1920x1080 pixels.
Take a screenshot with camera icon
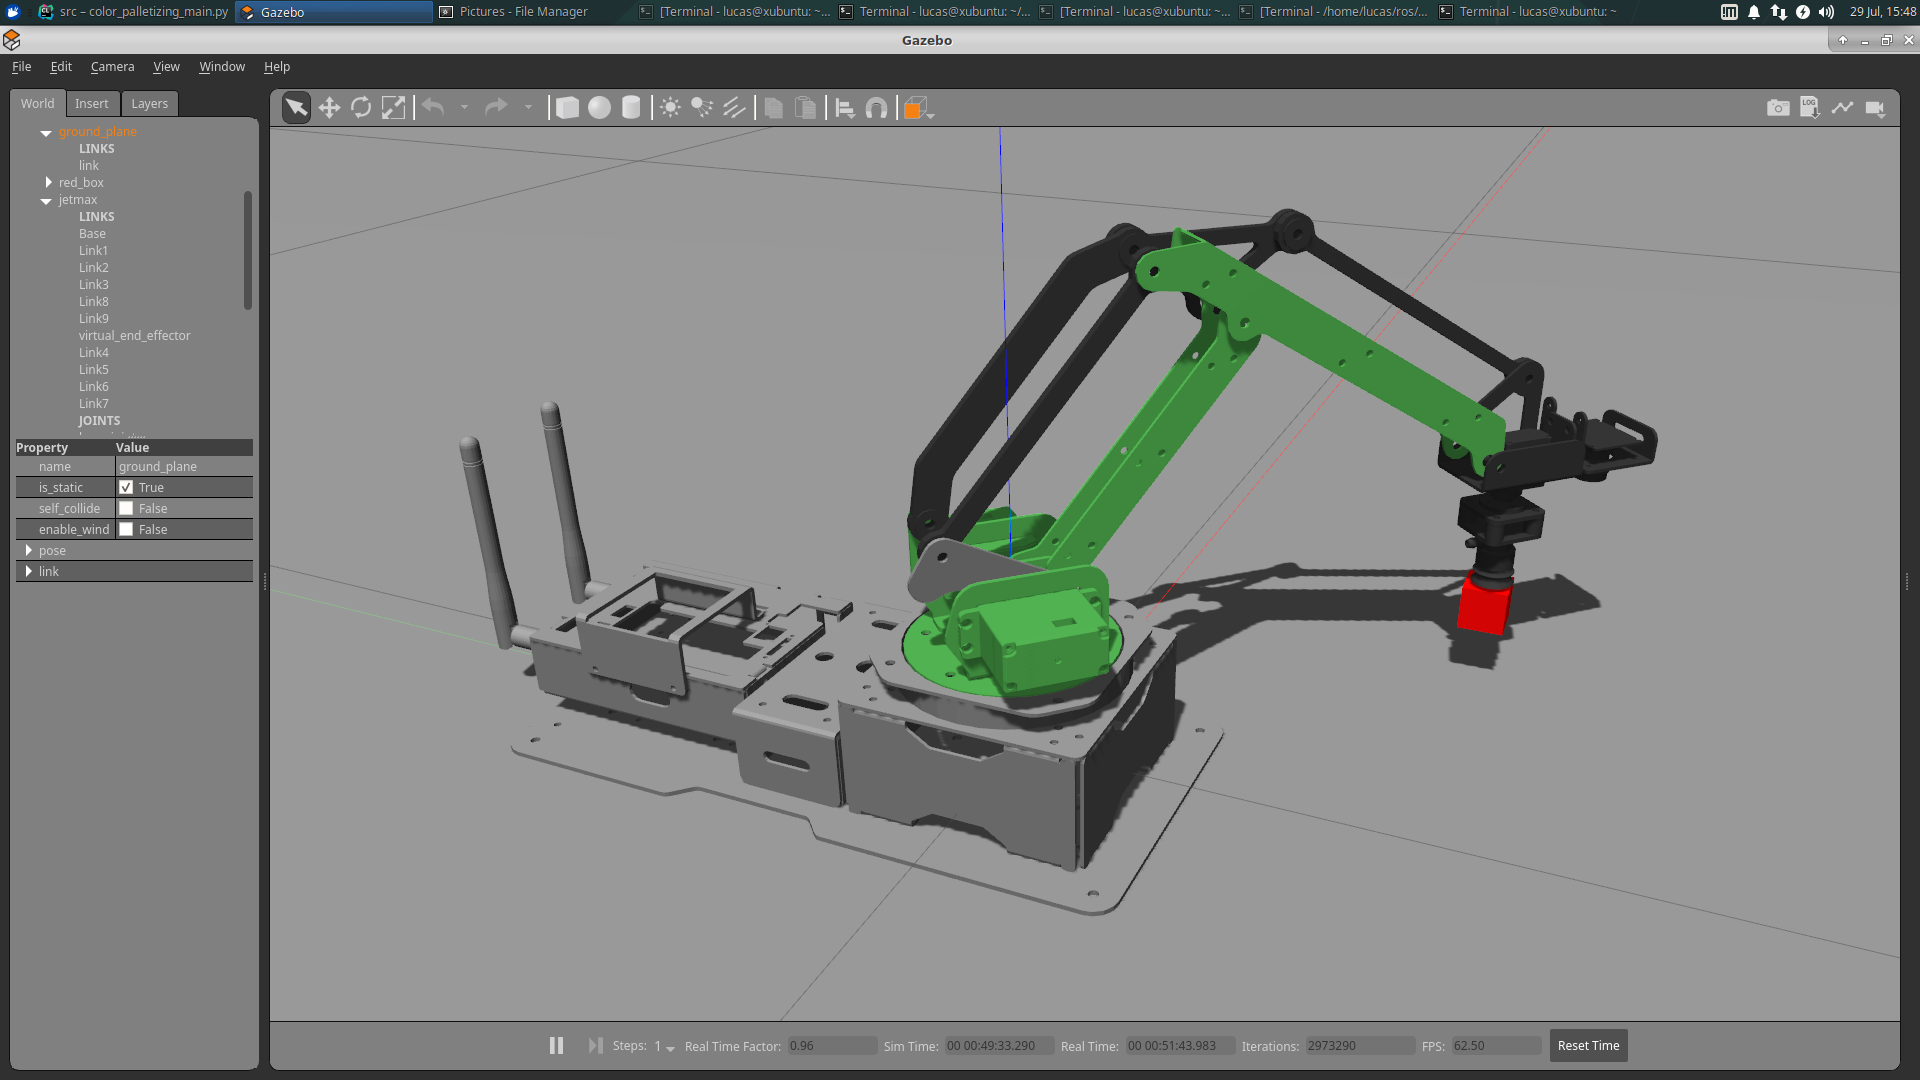point(1778,108)
